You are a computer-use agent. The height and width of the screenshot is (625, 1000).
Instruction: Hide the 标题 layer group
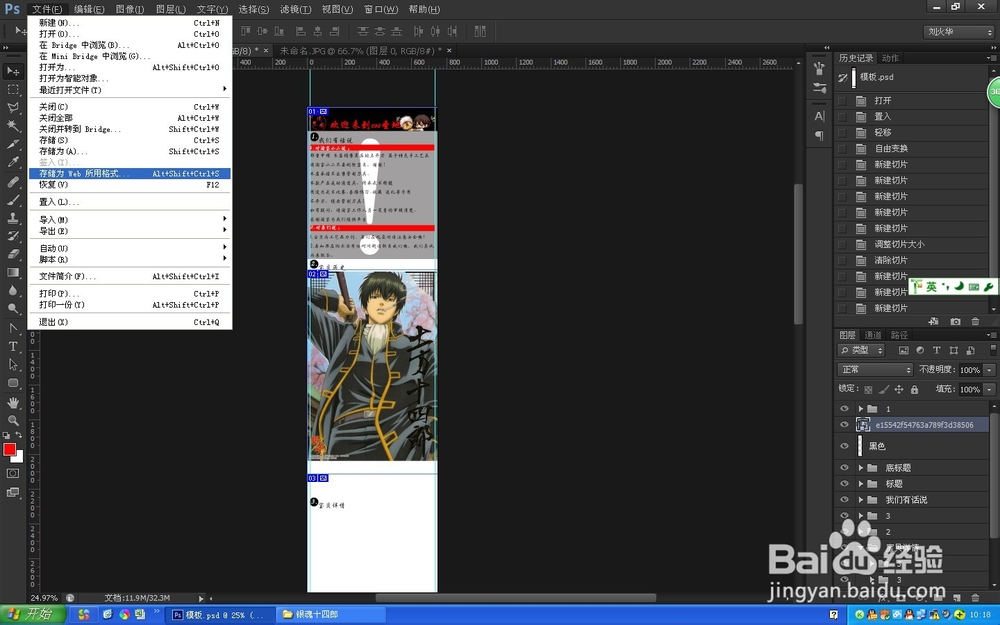[x=844, y=483]
